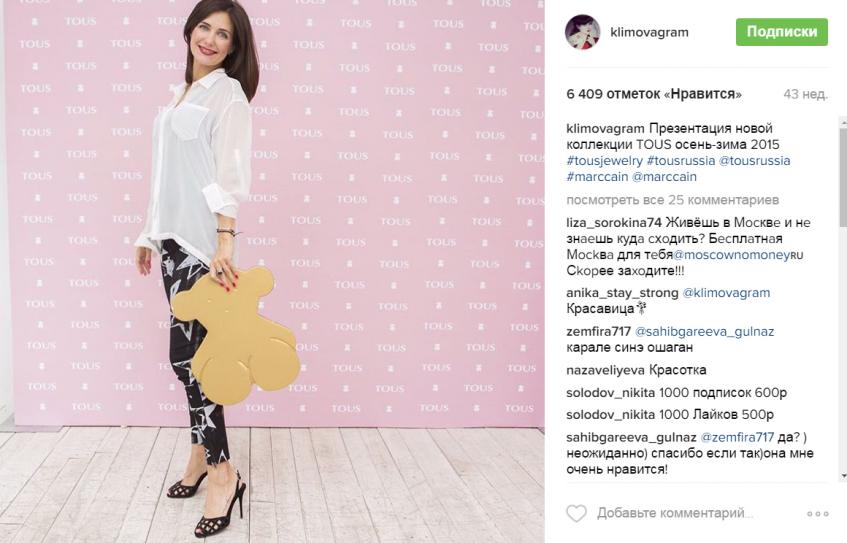
Task: Click the Добавьте комментарий input field
Action: (x=675, y=513)
